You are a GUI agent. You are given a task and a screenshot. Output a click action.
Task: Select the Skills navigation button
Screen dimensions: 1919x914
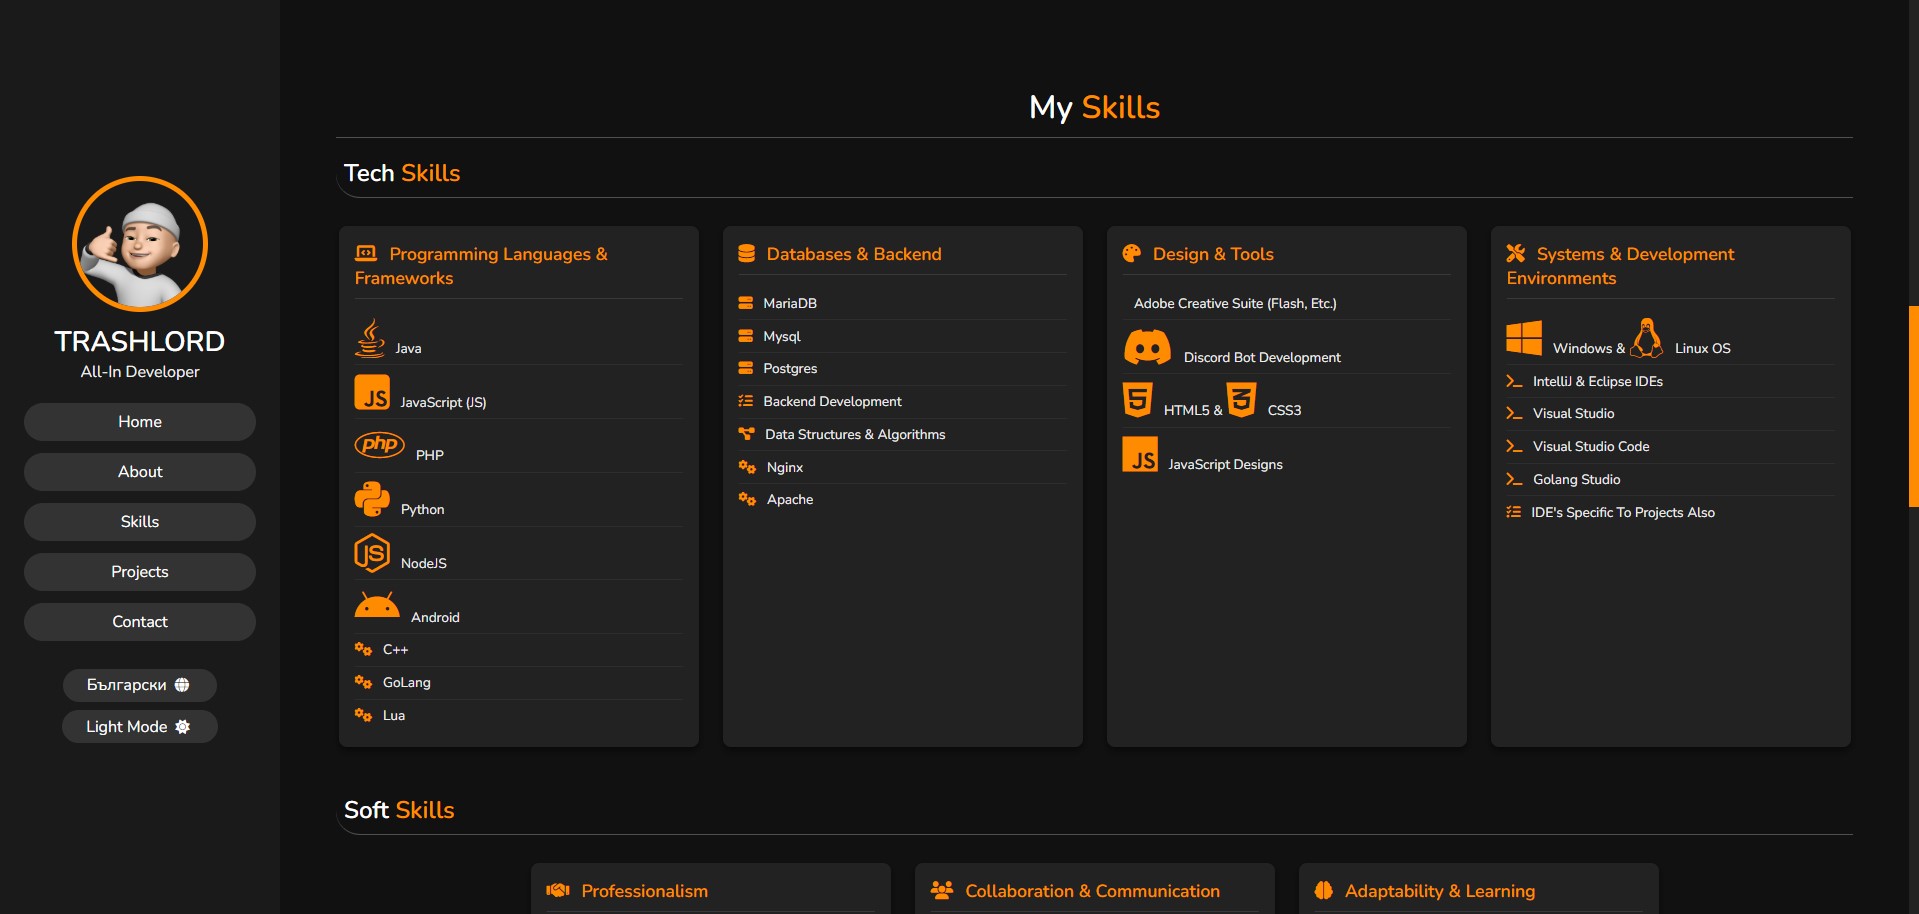(140, 522)
